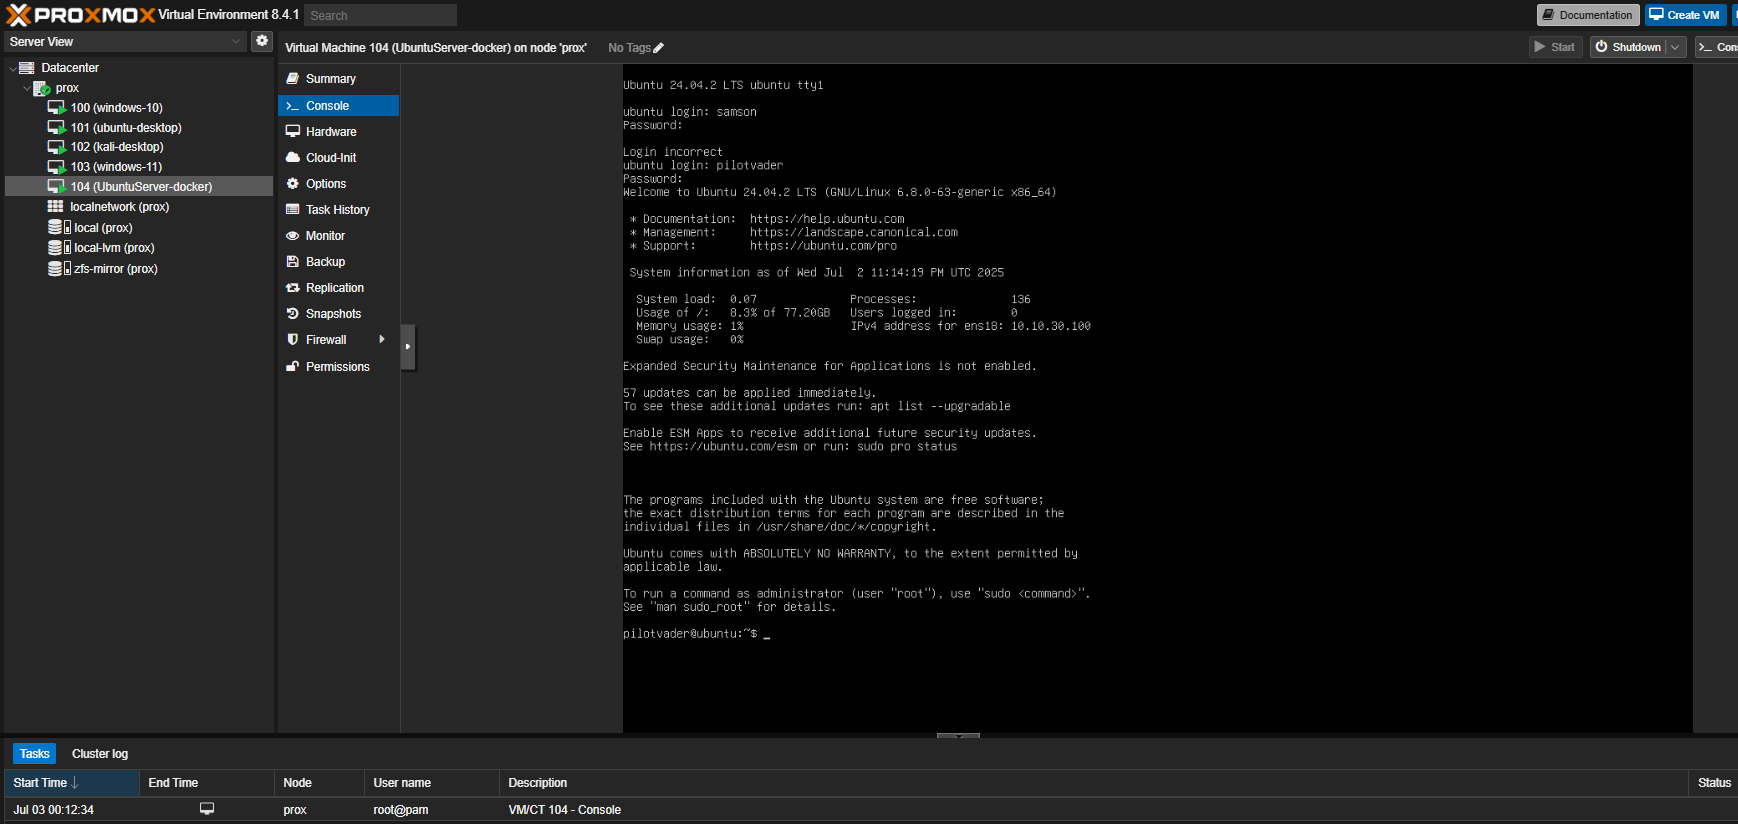Open the Server View settings gear
The height and width of the screenshot is (824, 1738).
pos(262,41)
